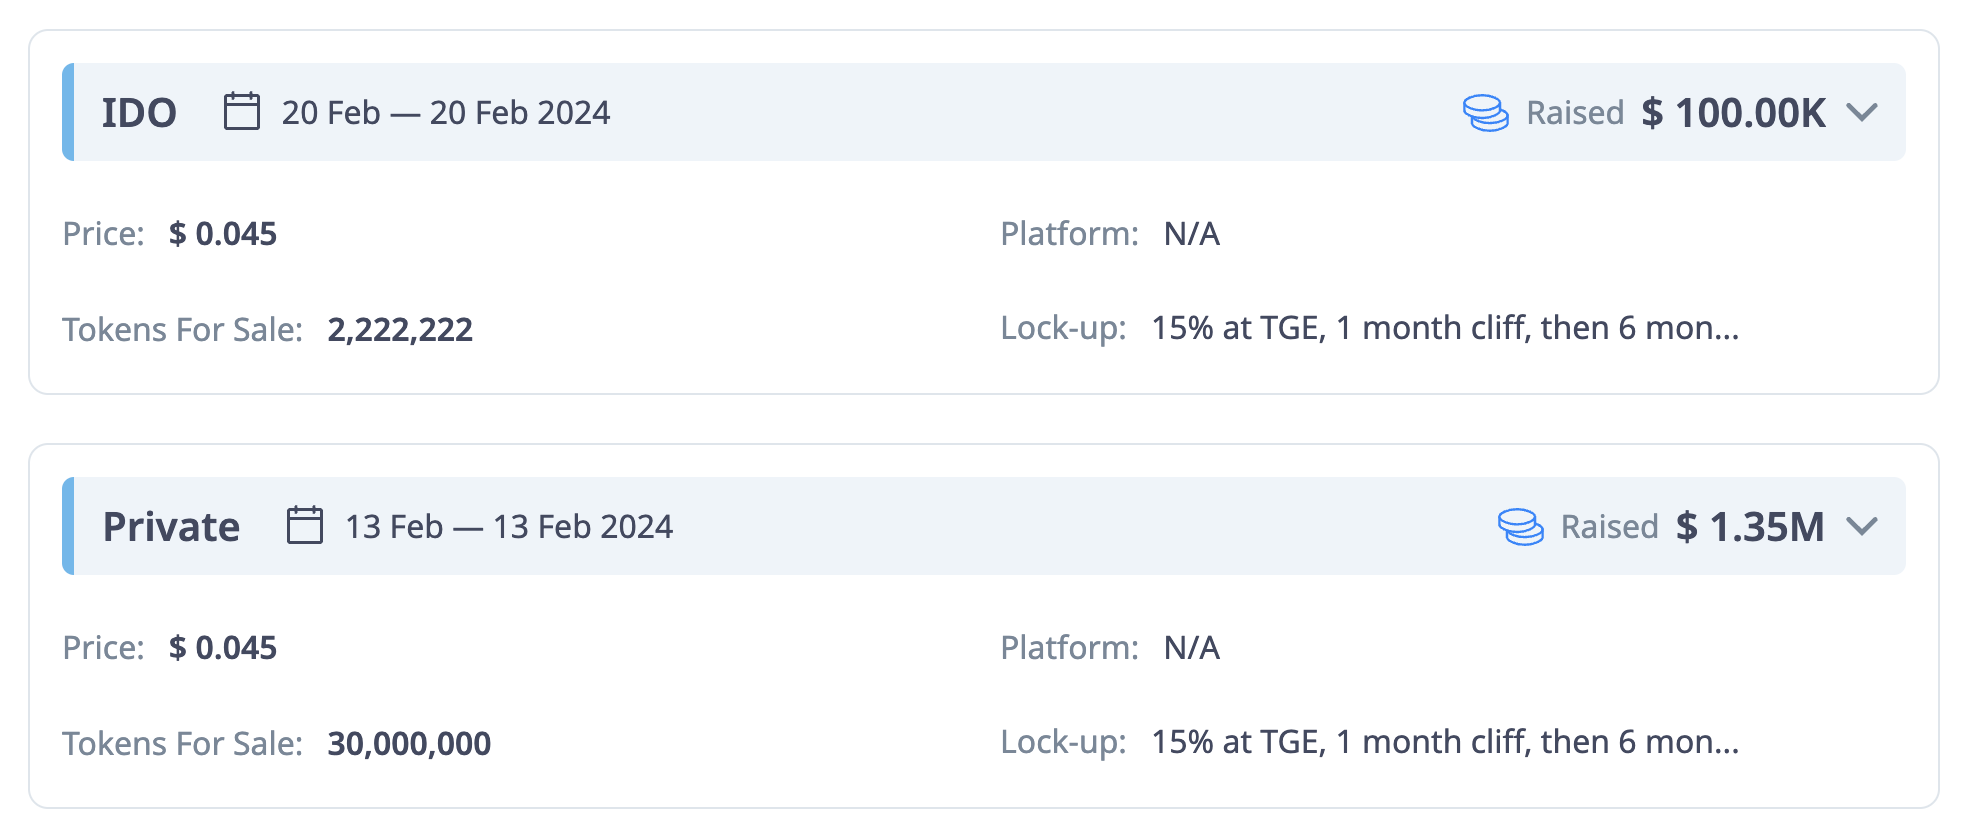1964x840 pixels.
Task: Click the $ 100.00K raised amount
Action: pos(1734,112)
